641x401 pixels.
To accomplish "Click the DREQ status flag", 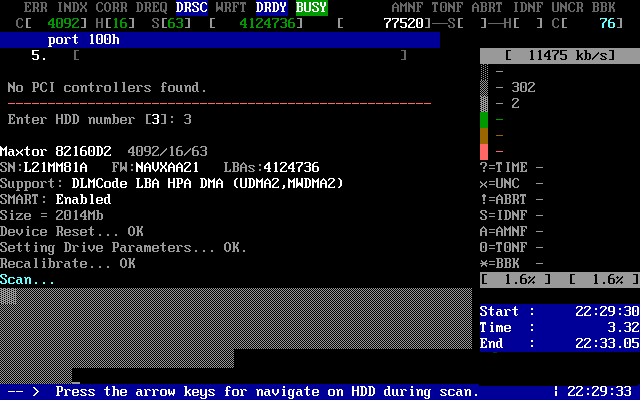I will [x=151, y=7].
